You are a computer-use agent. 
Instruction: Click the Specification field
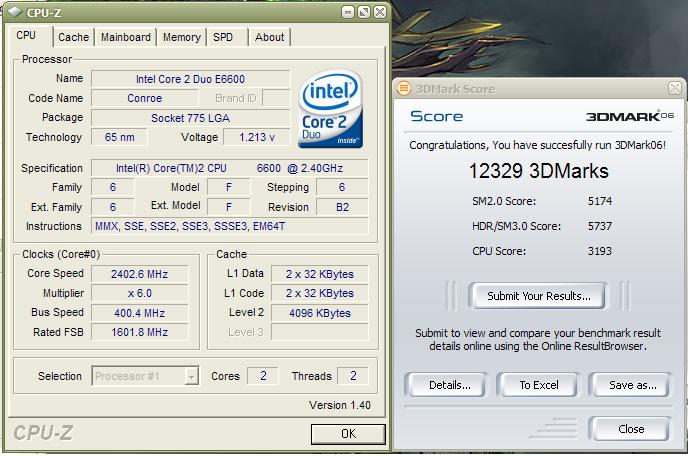coord(230,168)
